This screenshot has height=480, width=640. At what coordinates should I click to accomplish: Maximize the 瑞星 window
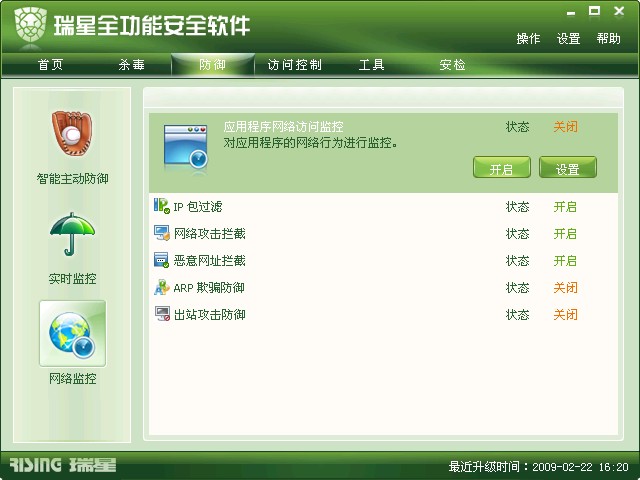click(594, 11)
